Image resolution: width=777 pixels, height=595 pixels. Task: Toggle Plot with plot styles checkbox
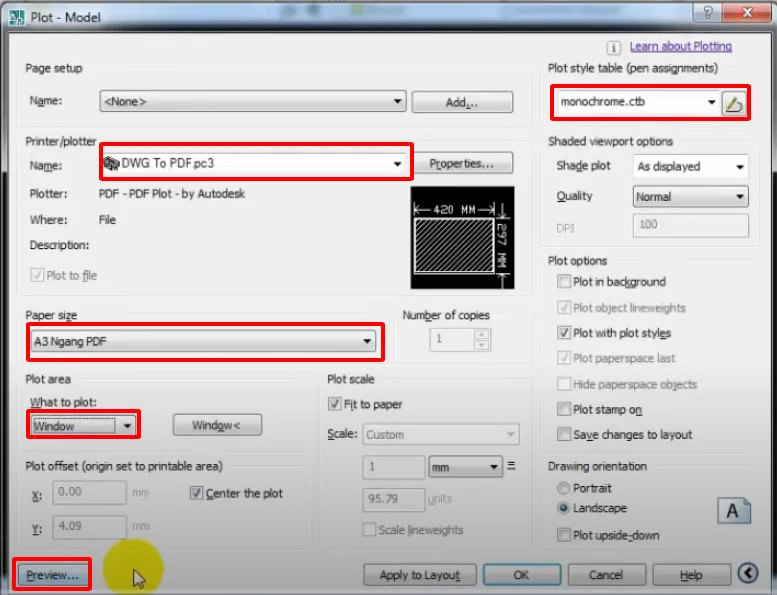coord(563,332)
